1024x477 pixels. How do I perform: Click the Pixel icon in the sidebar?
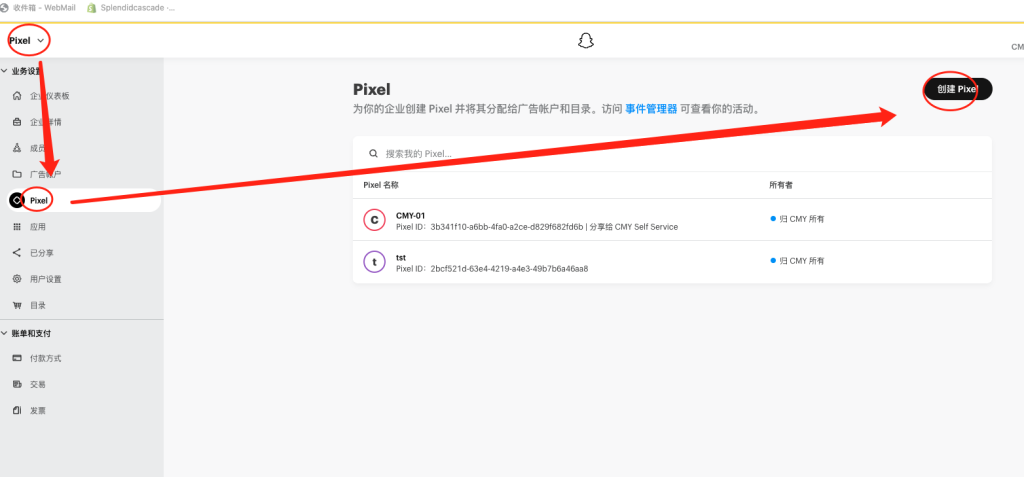click(x=16, y=201)
